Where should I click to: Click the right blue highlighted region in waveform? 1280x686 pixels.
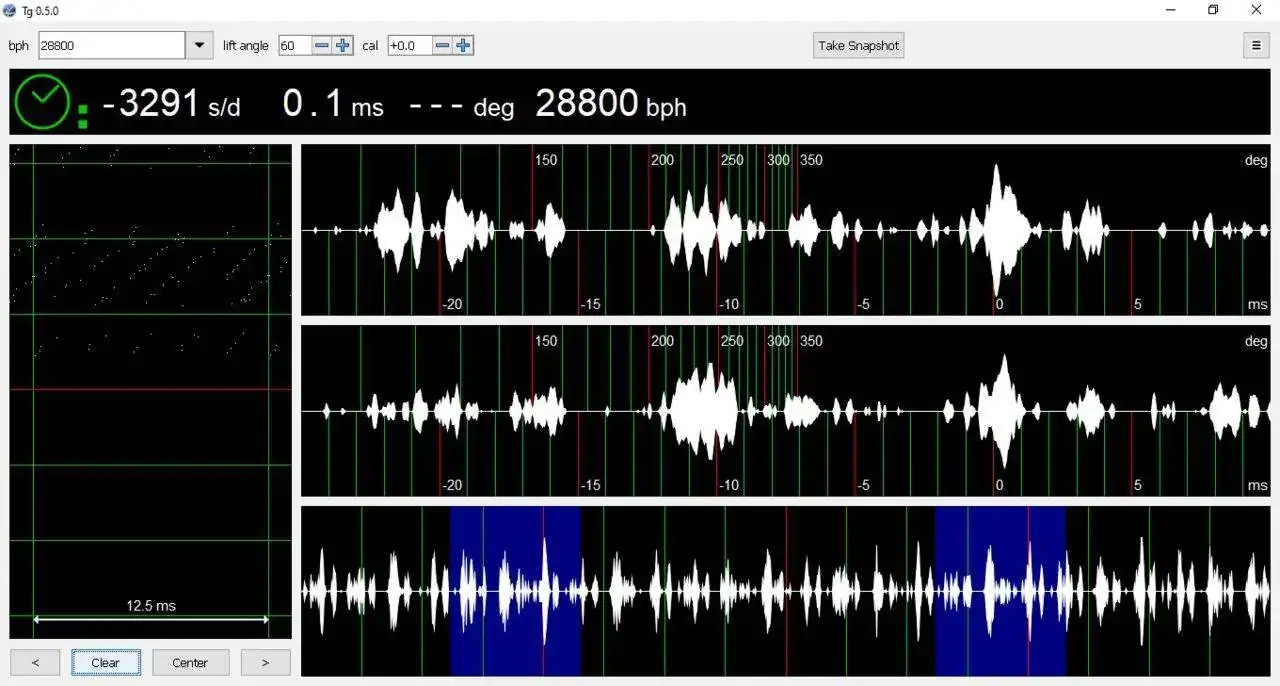pos(1000,590)
